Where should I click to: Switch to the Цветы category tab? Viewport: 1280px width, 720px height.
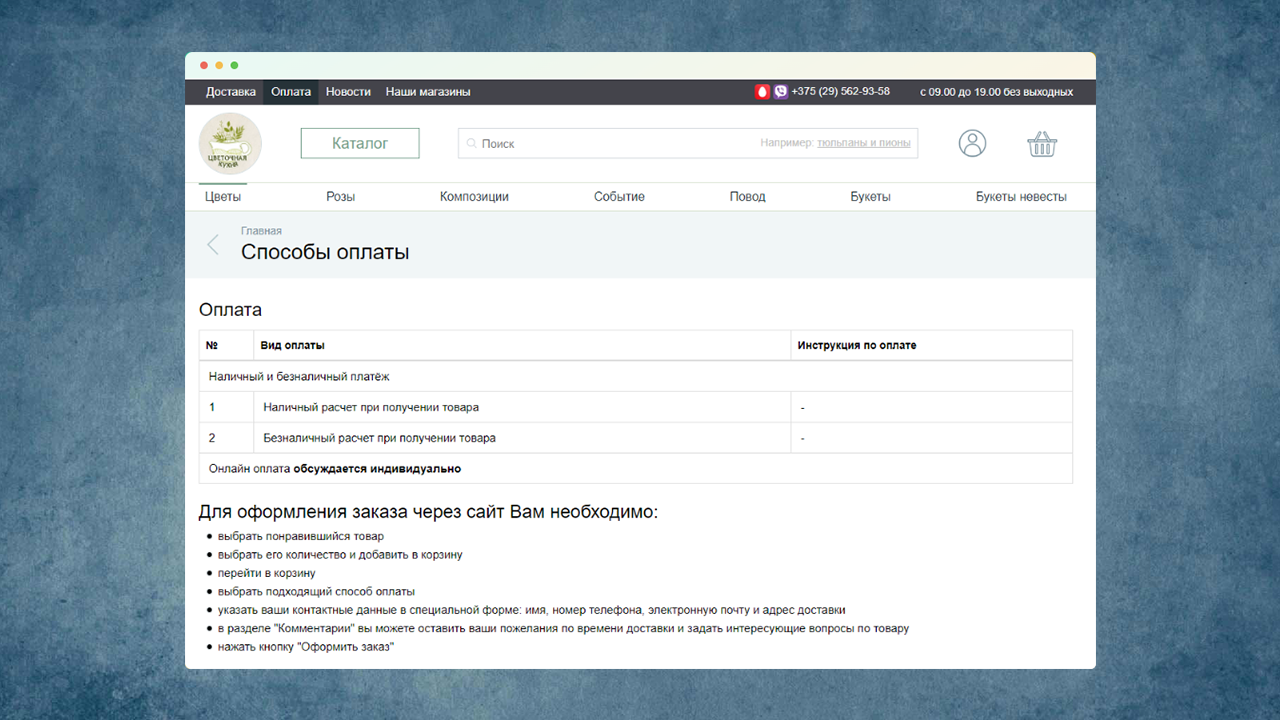pos(223,197)
